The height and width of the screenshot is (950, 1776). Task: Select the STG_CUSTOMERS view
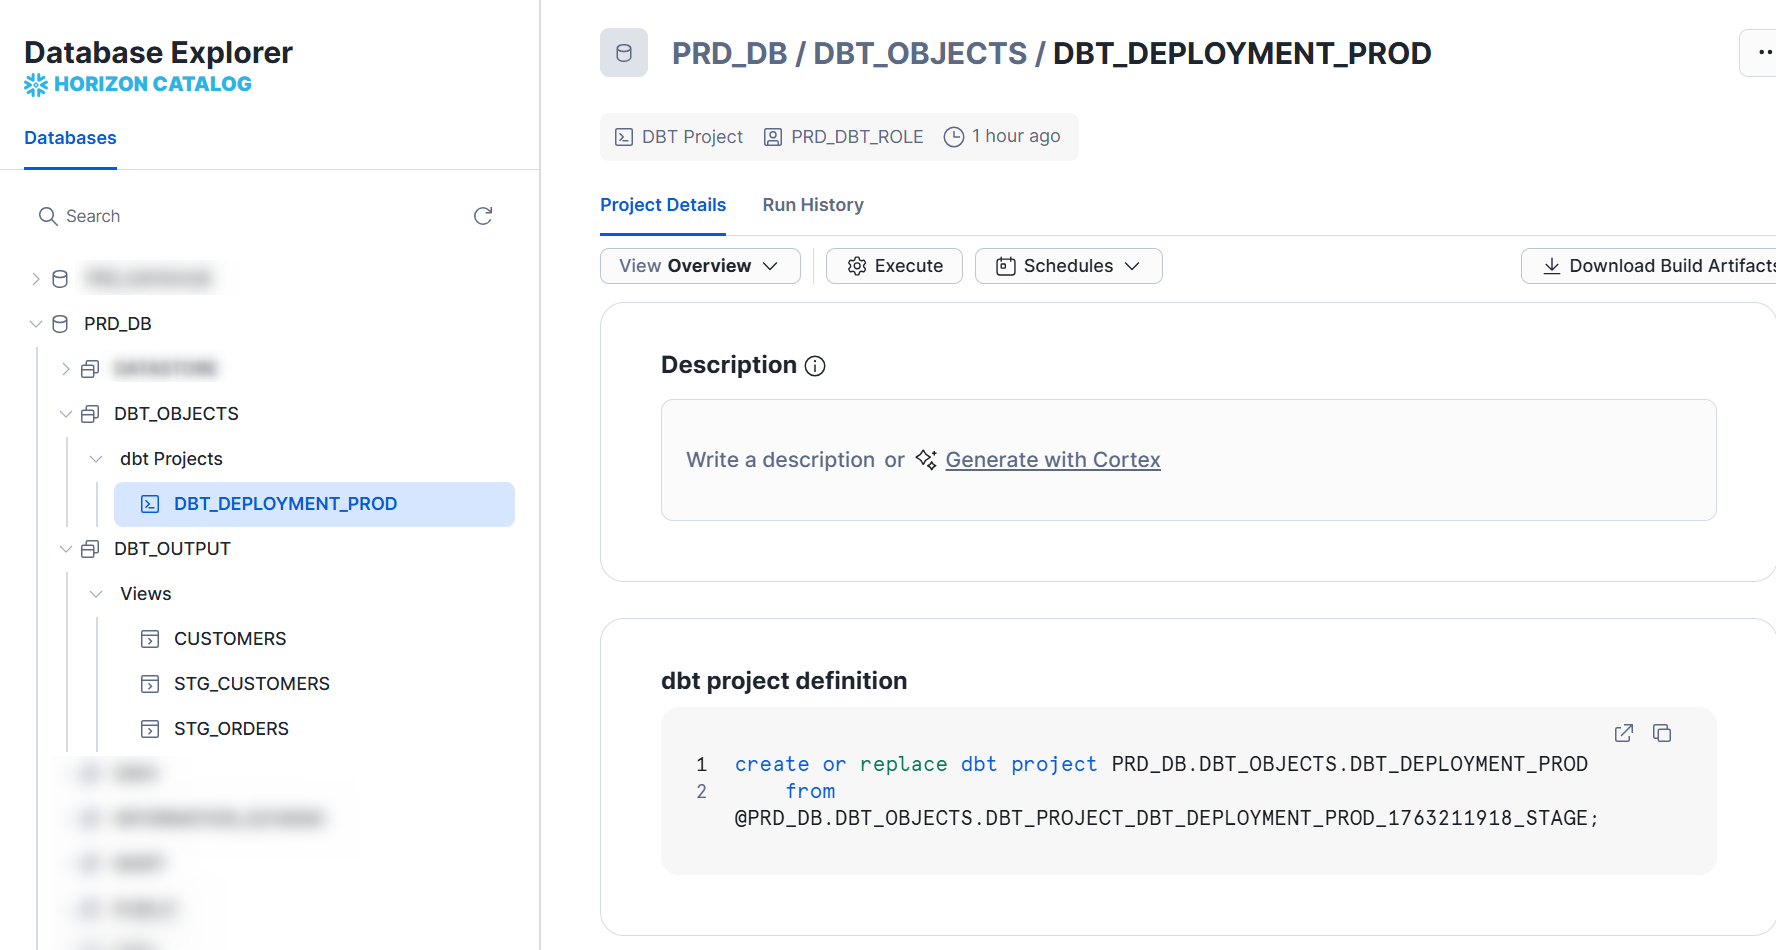(x=251, y=684)
